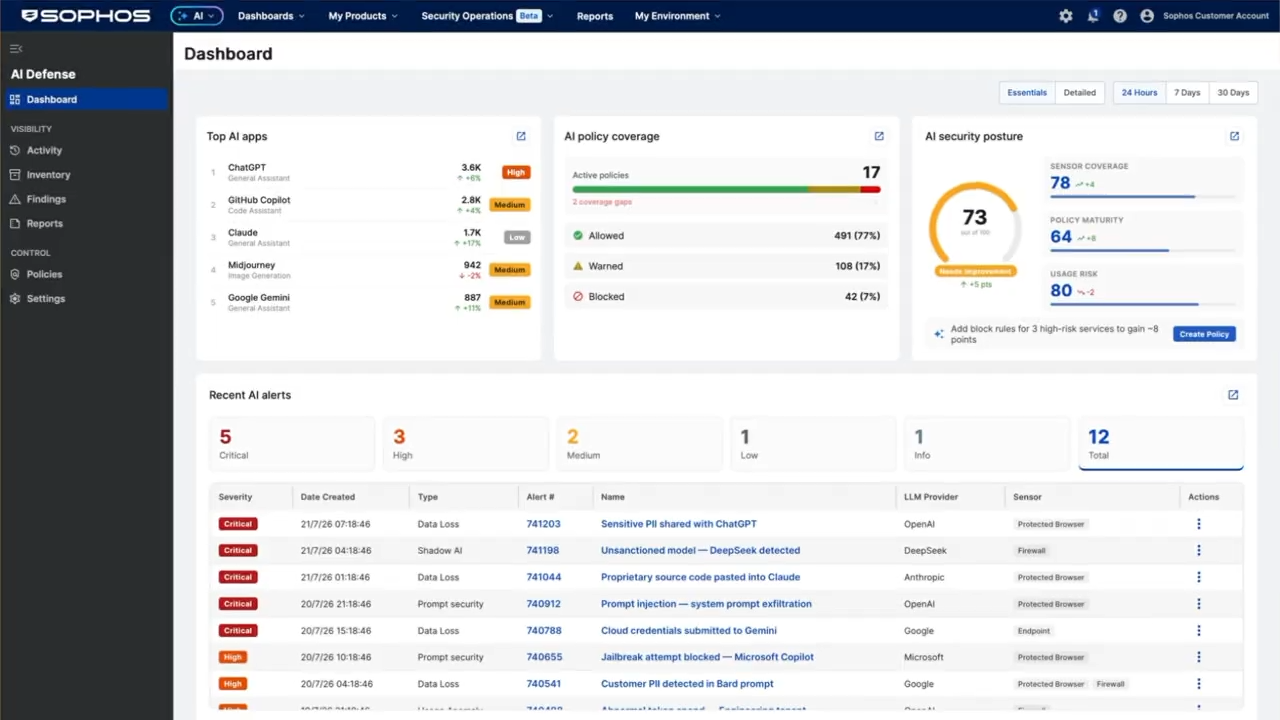Open AI security posture expand icon
The height and width of the screenshot is (720, 1280).
[x=1234, y=136]
